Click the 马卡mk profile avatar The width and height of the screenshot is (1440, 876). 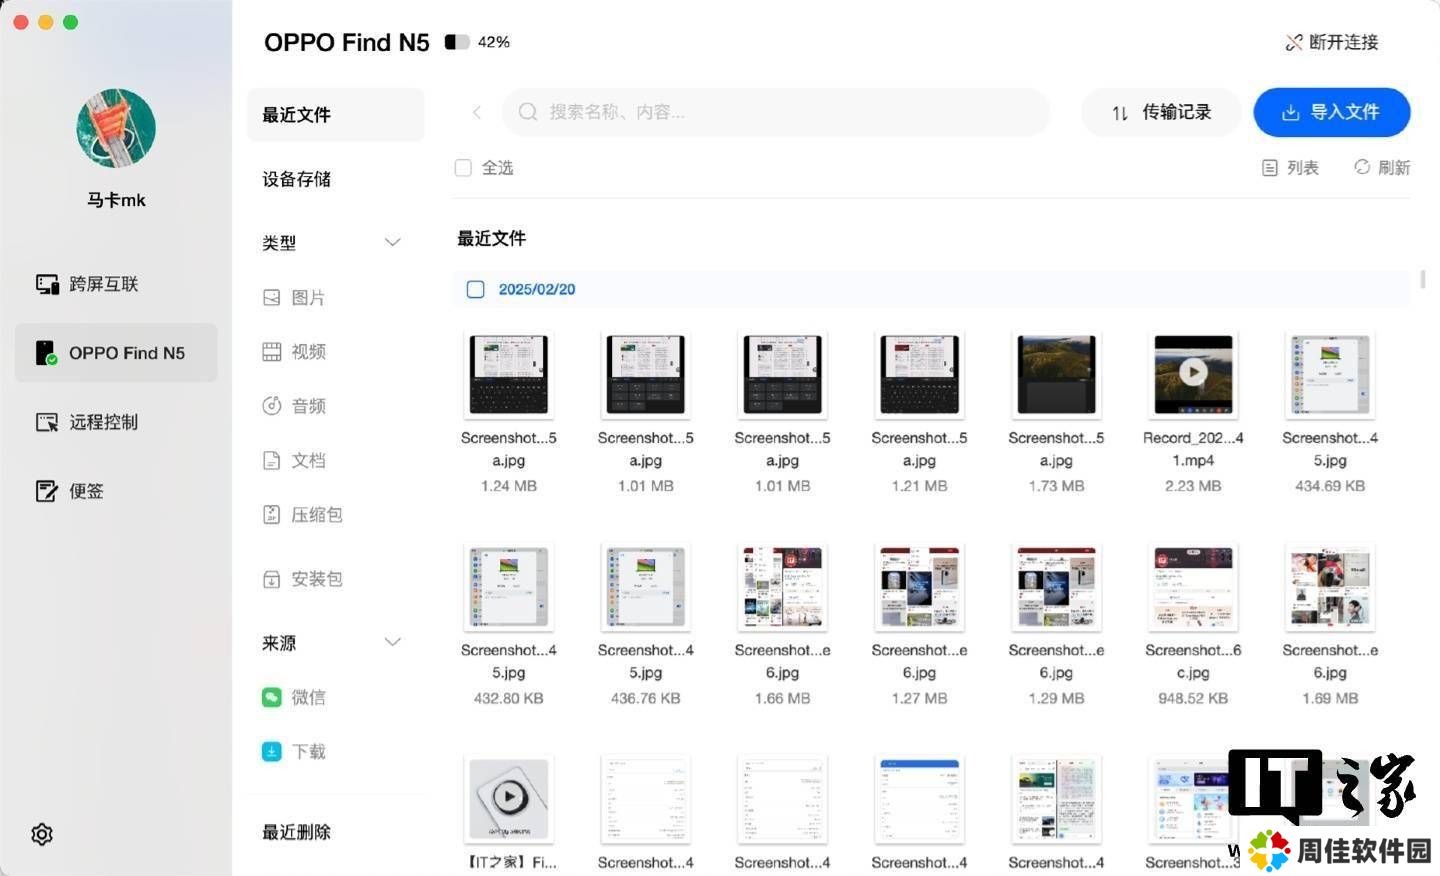[116, 128]
